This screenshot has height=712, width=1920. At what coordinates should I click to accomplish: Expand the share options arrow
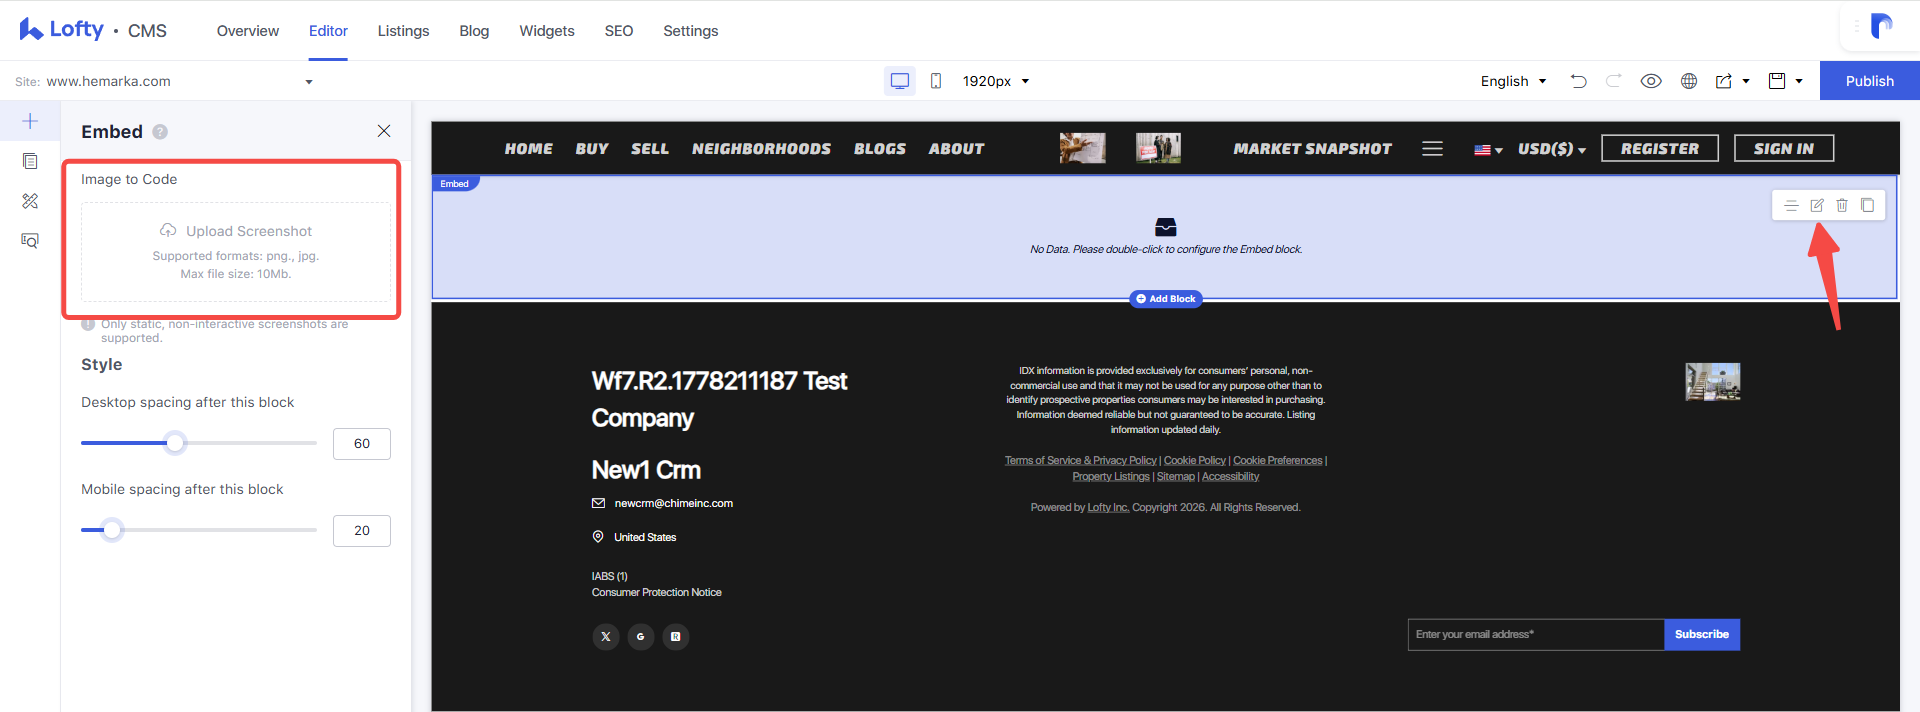pos(1746,81)
